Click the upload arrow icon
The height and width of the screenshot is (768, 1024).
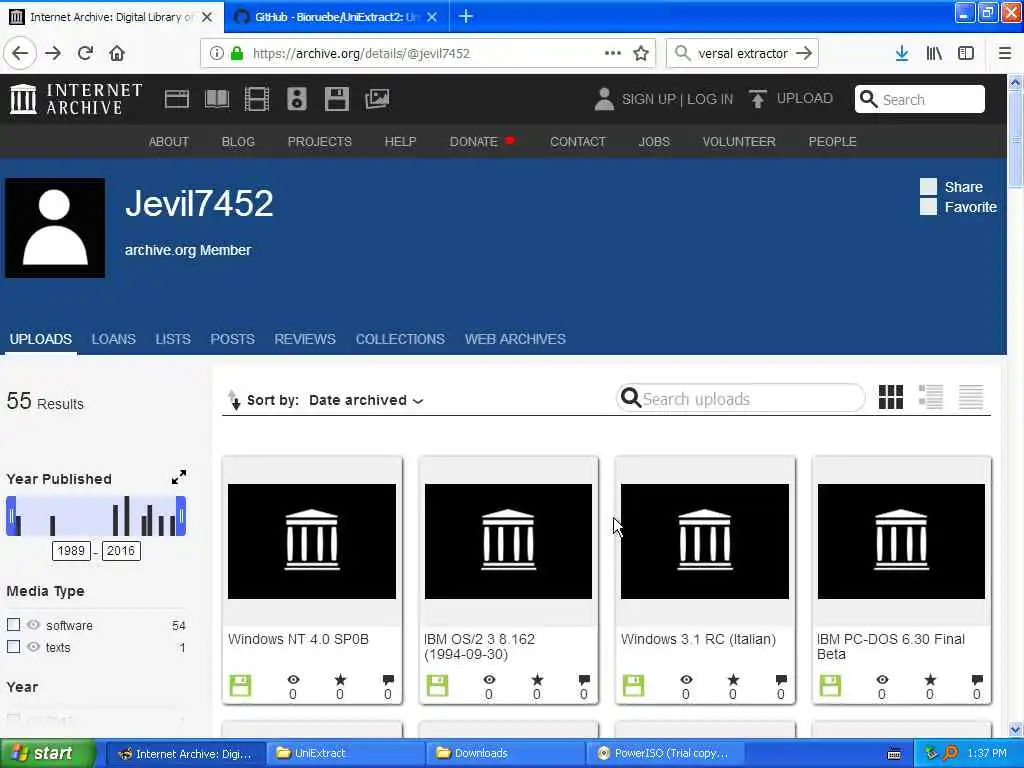coord(758,99)
